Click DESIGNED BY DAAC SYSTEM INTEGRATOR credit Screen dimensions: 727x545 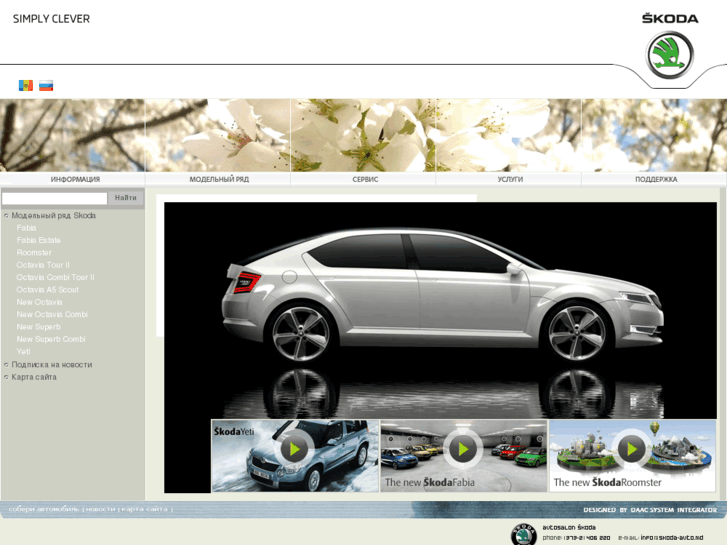pos(650,510)
